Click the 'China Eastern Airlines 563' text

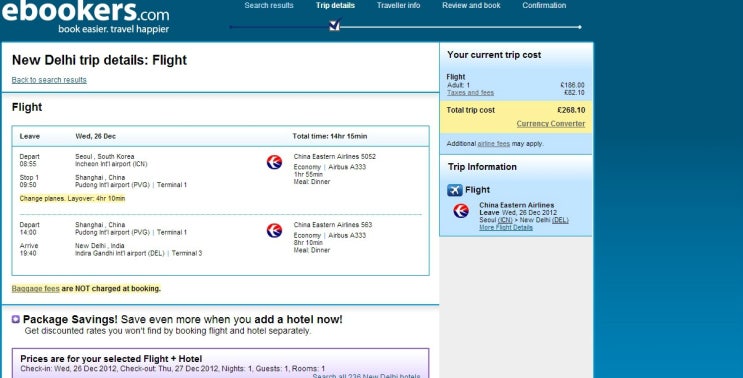tap(333, 225)
